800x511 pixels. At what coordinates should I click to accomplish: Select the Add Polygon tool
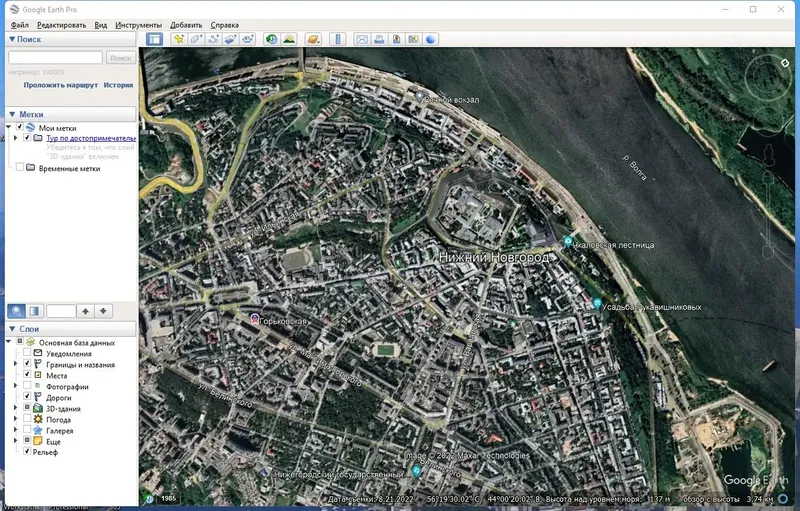196,39
